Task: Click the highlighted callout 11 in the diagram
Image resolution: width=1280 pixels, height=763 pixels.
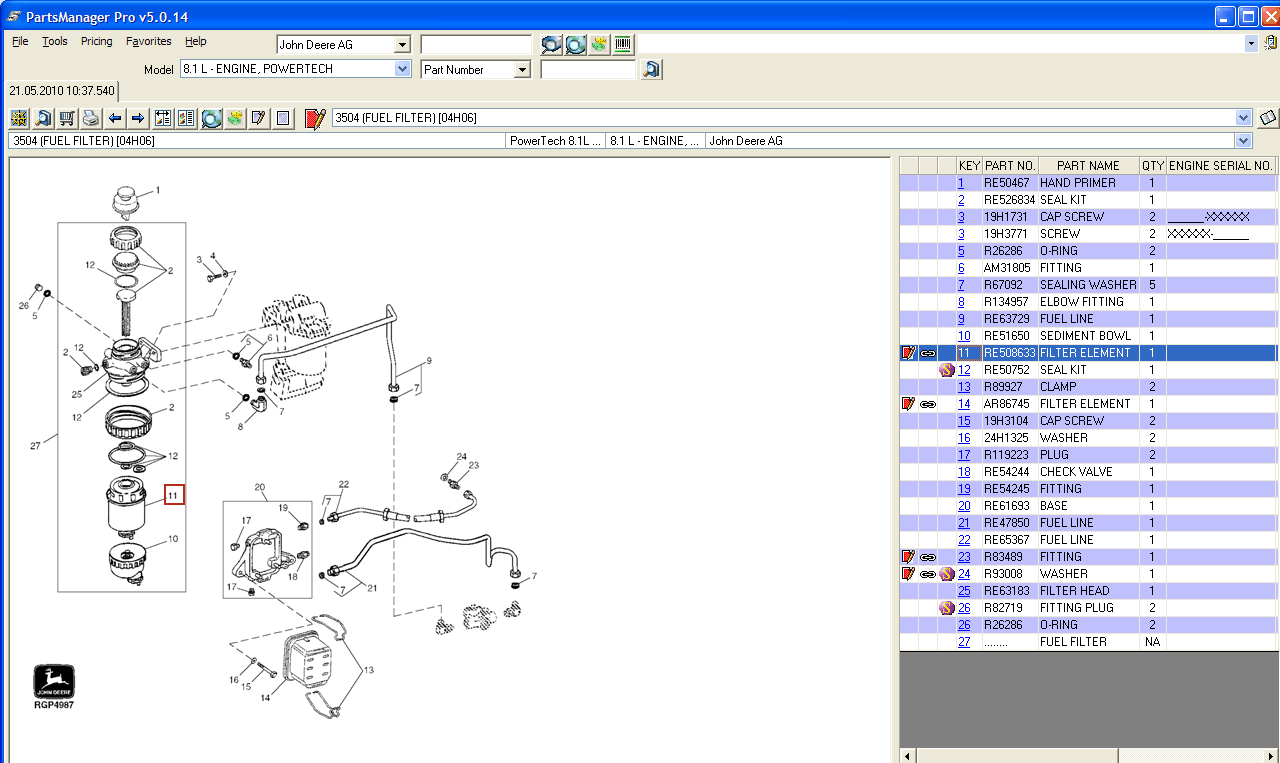Action: [174, 494]
